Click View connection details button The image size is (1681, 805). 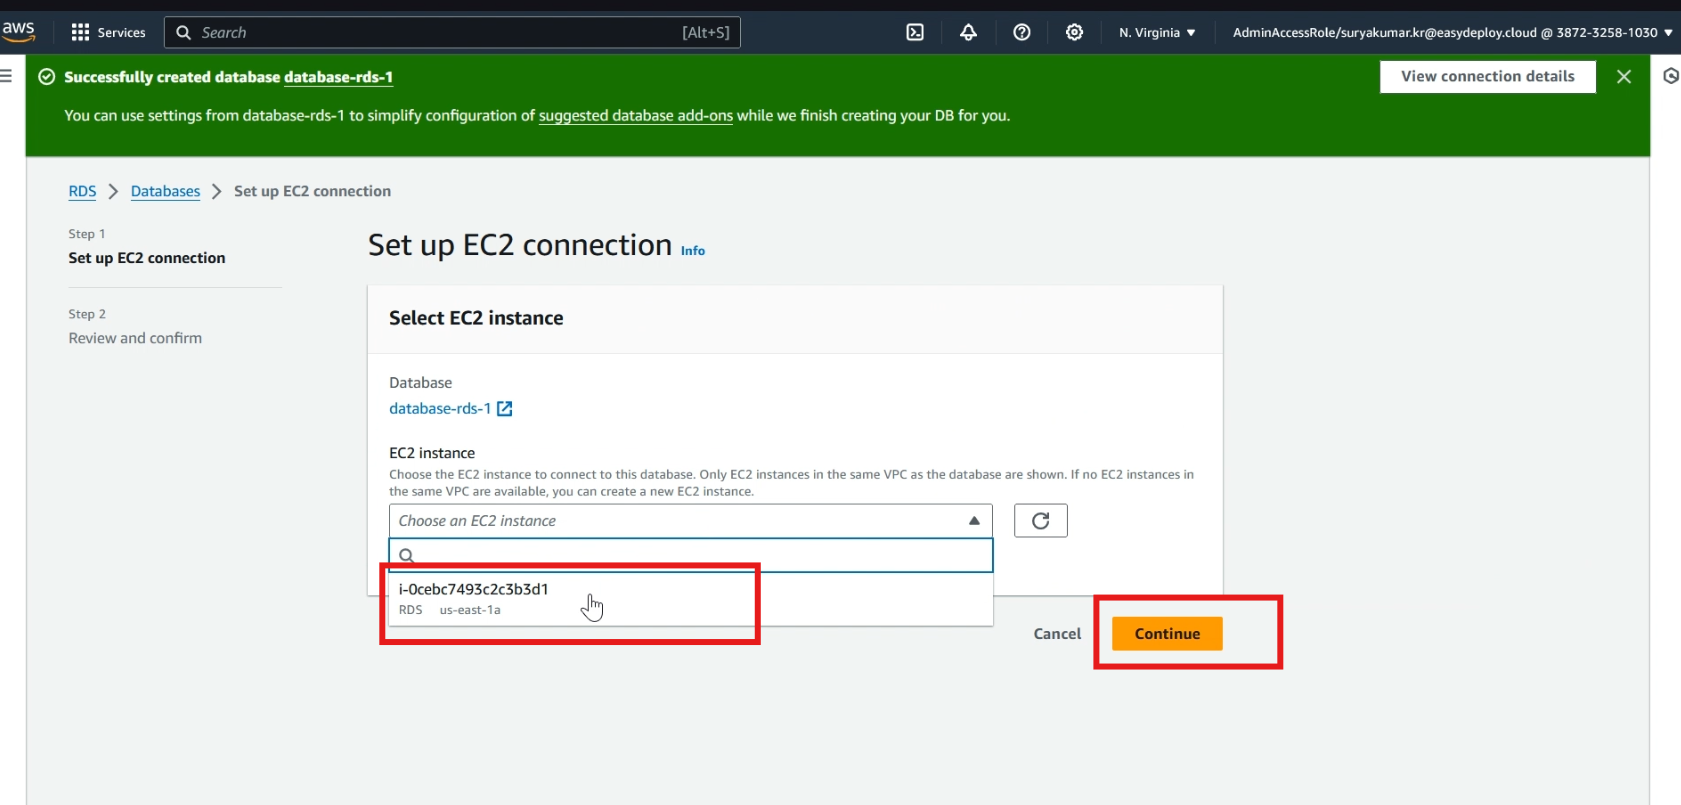pyautogui.click(x=1487, y=76)
